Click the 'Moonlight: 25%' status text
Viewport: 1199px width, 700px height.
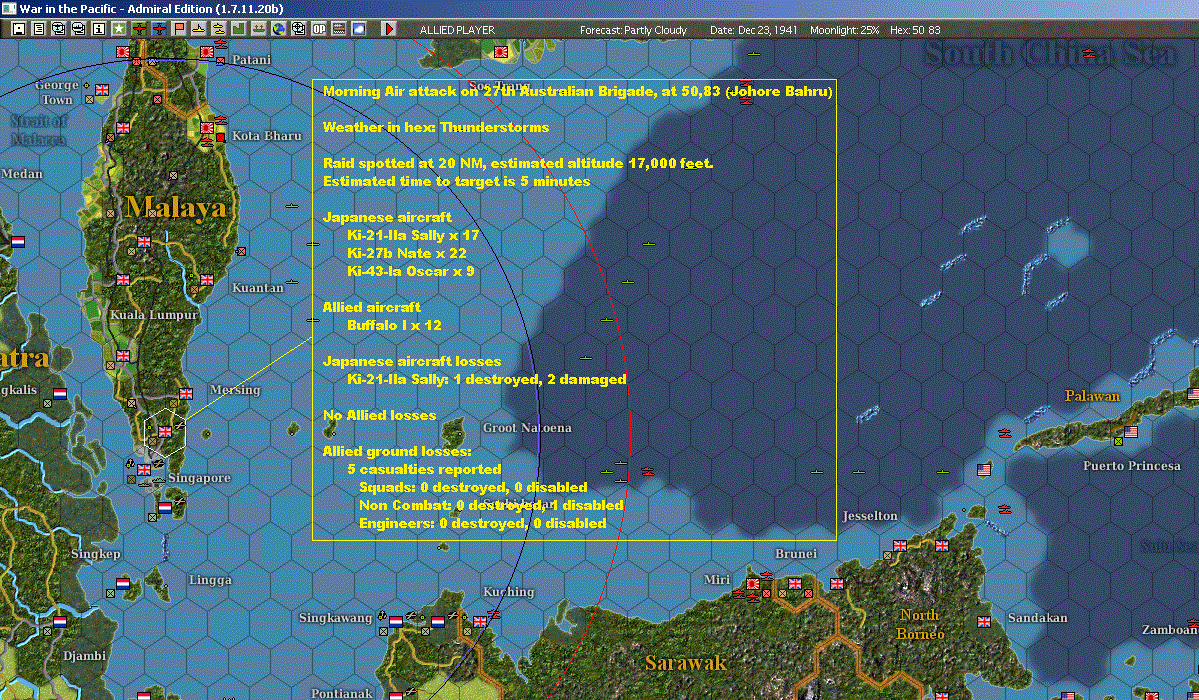[x=844, y=30]
